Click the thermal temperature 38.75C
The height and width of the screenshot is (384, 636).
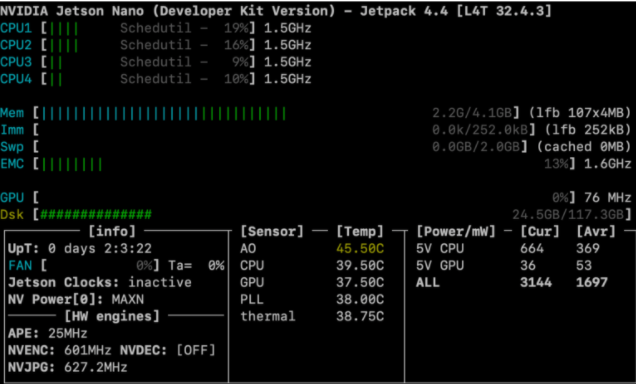tap(360, 316)
